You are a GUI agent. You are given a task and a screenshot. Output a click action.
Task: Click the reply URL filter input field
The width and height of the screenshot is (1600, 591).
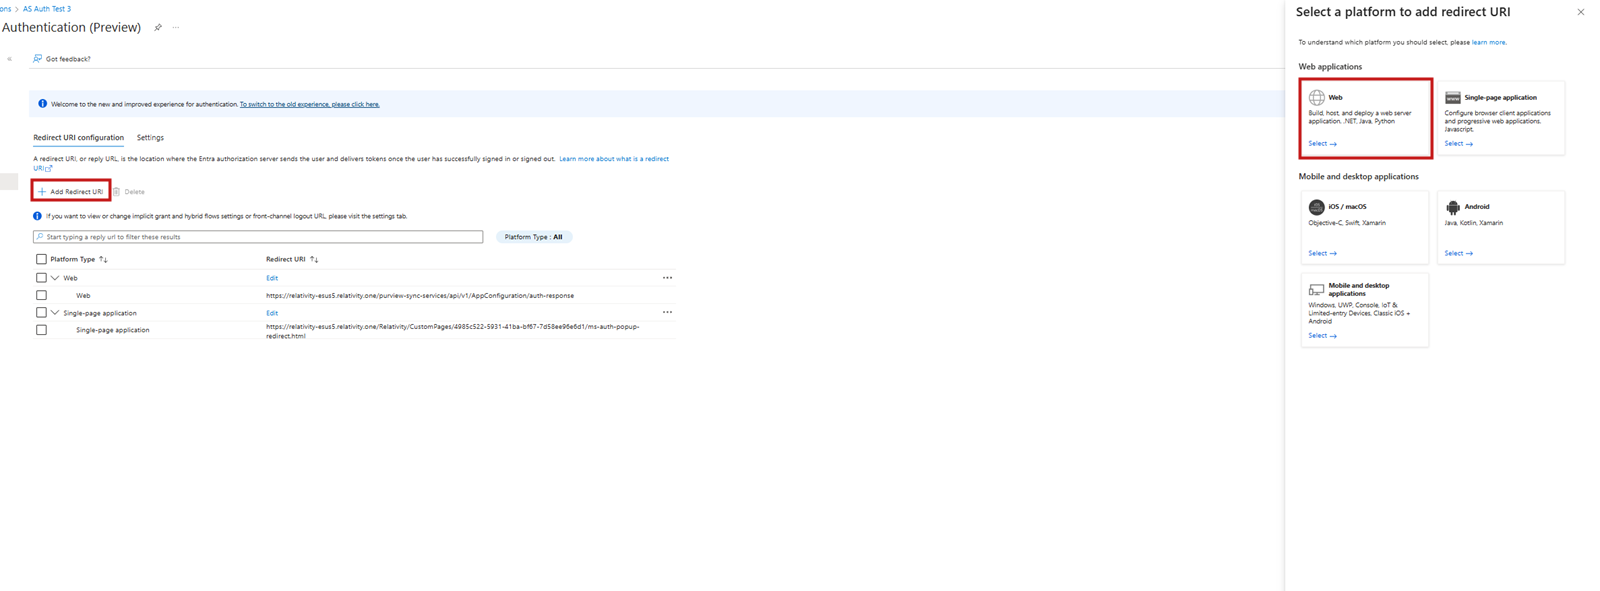pos(258,237)
